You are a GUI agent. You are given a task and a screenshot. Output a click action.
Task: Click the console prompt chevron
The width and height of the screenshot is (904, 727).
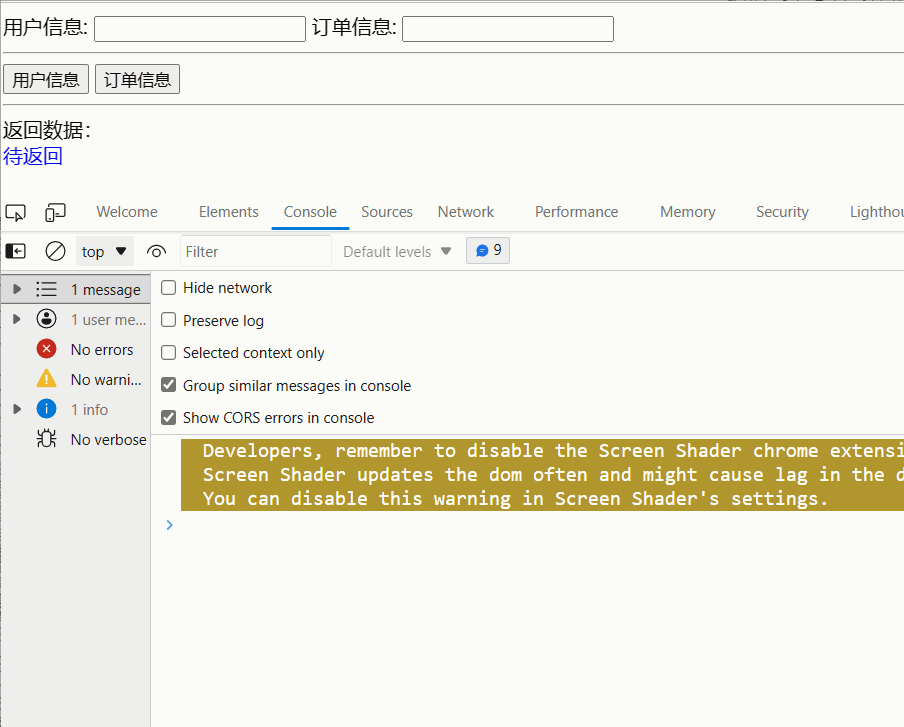point(170,525)
